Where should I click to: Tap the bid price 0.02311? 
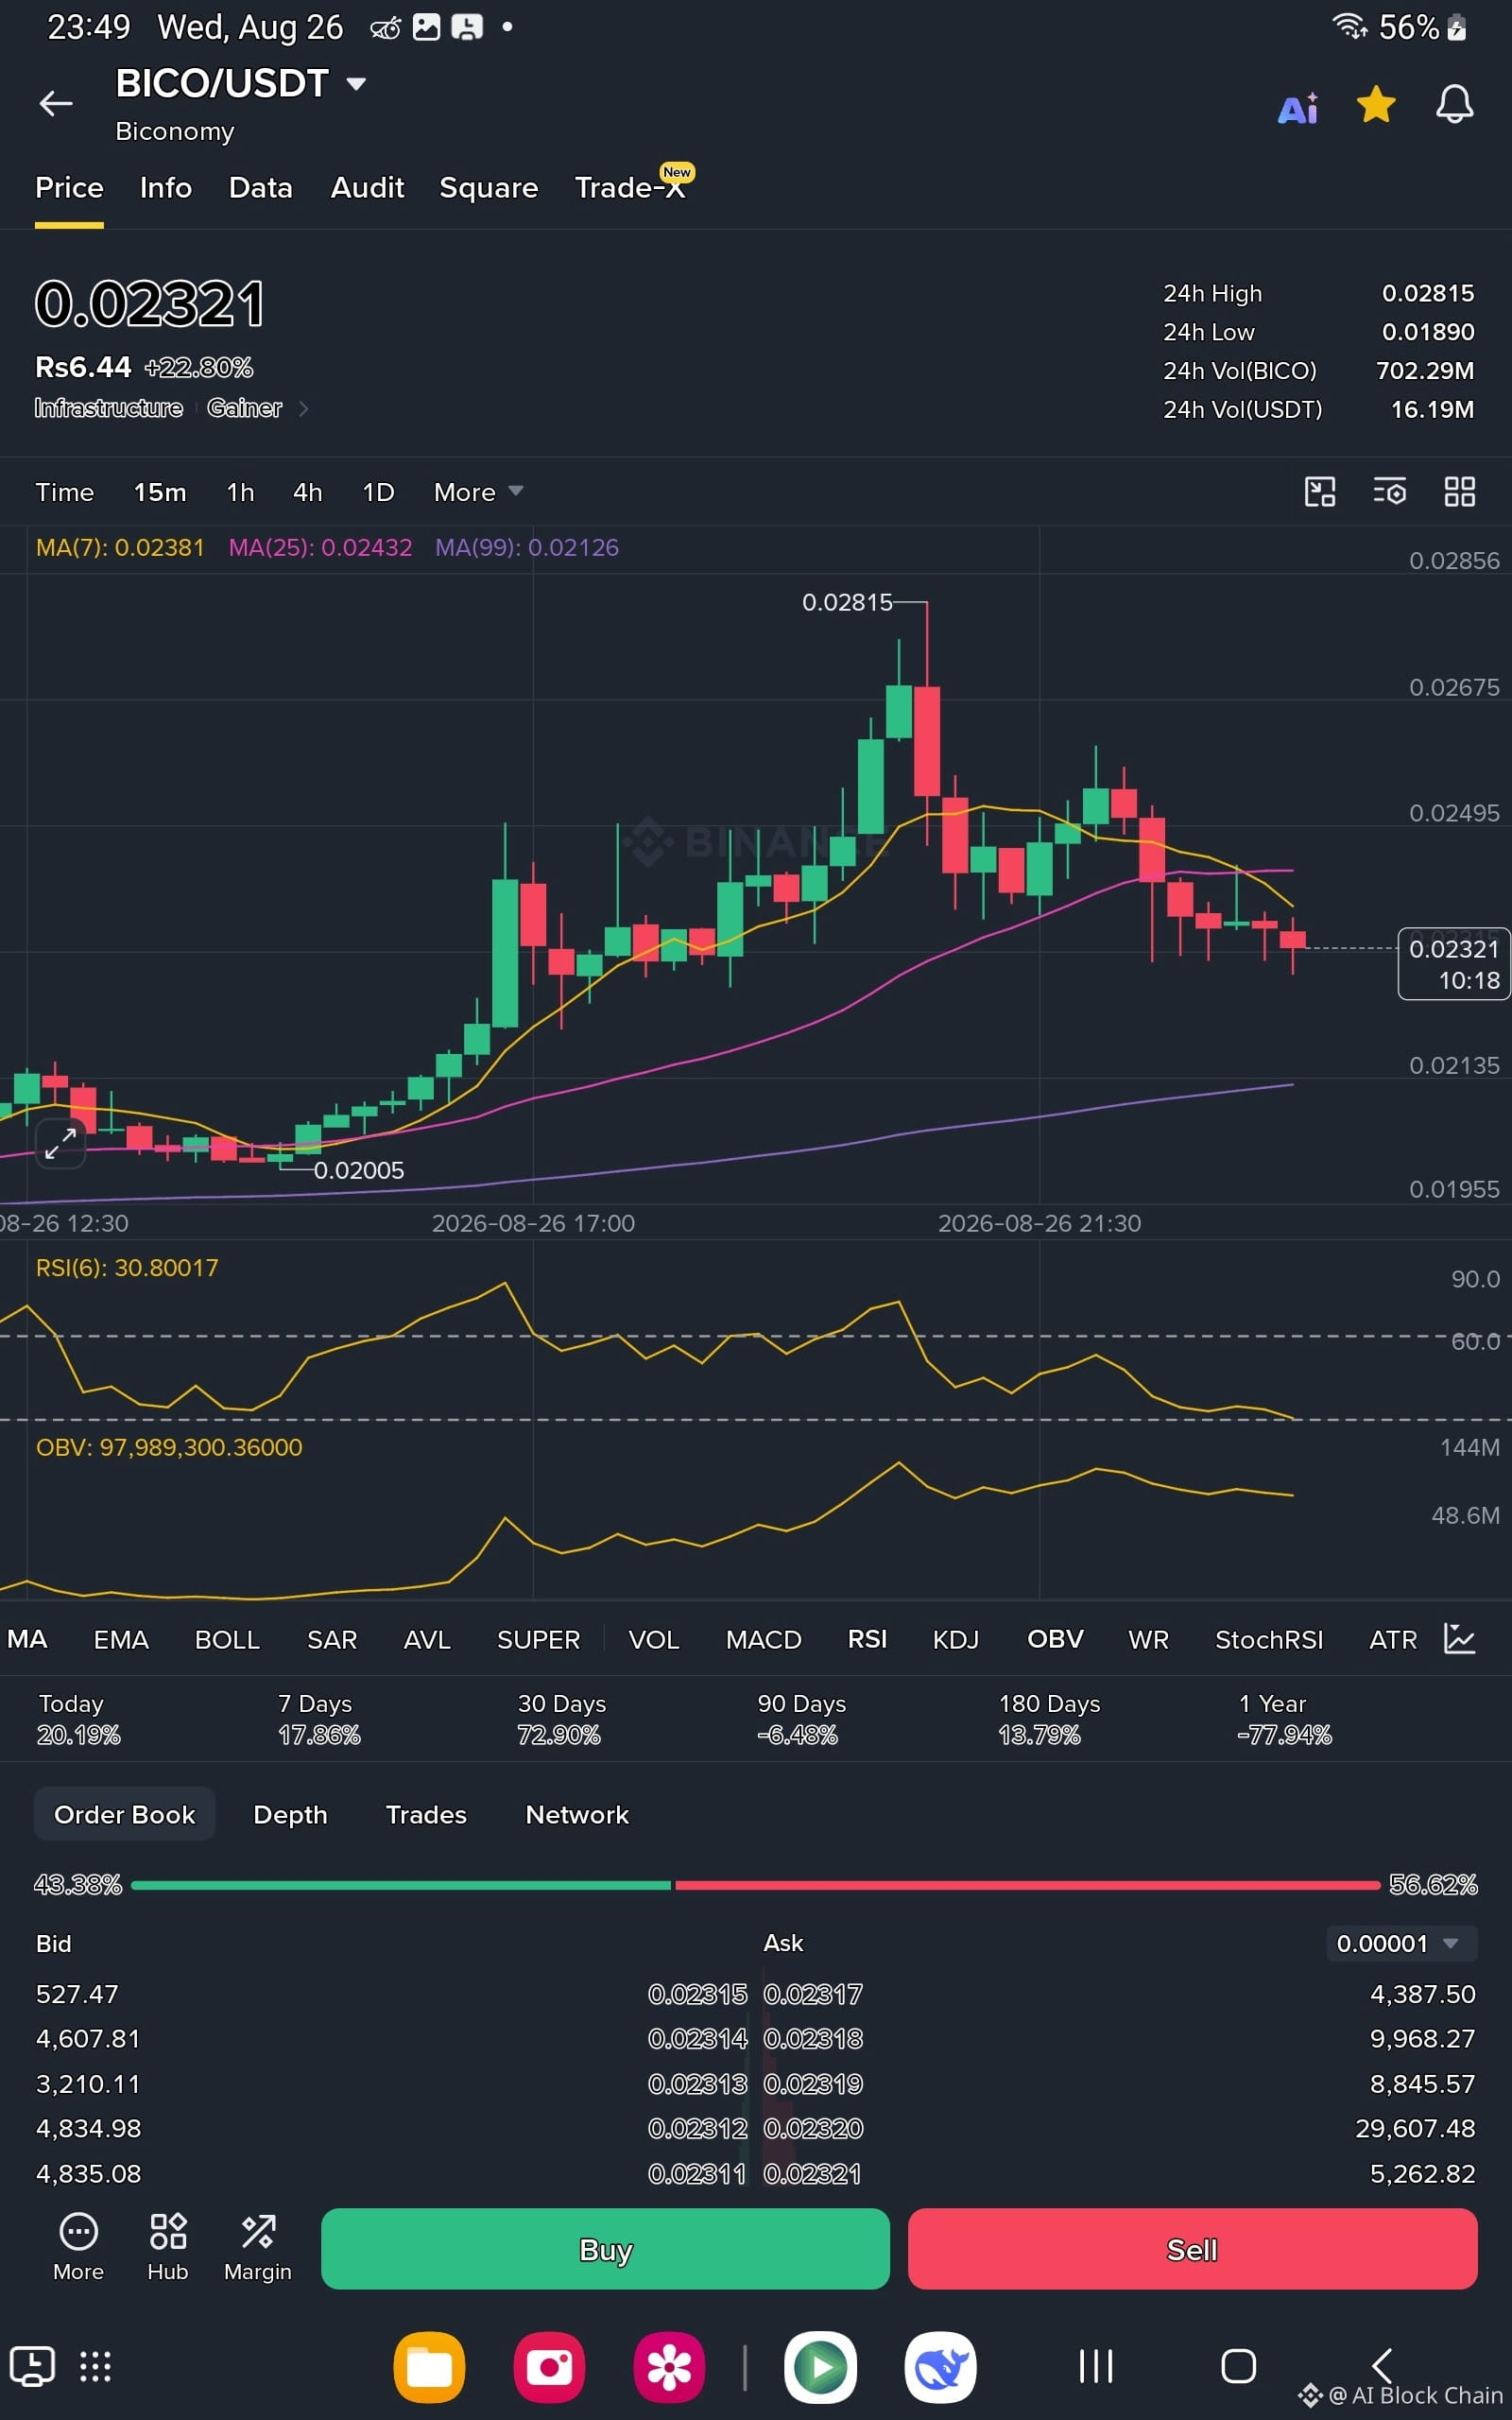(x=697, y=2173)
